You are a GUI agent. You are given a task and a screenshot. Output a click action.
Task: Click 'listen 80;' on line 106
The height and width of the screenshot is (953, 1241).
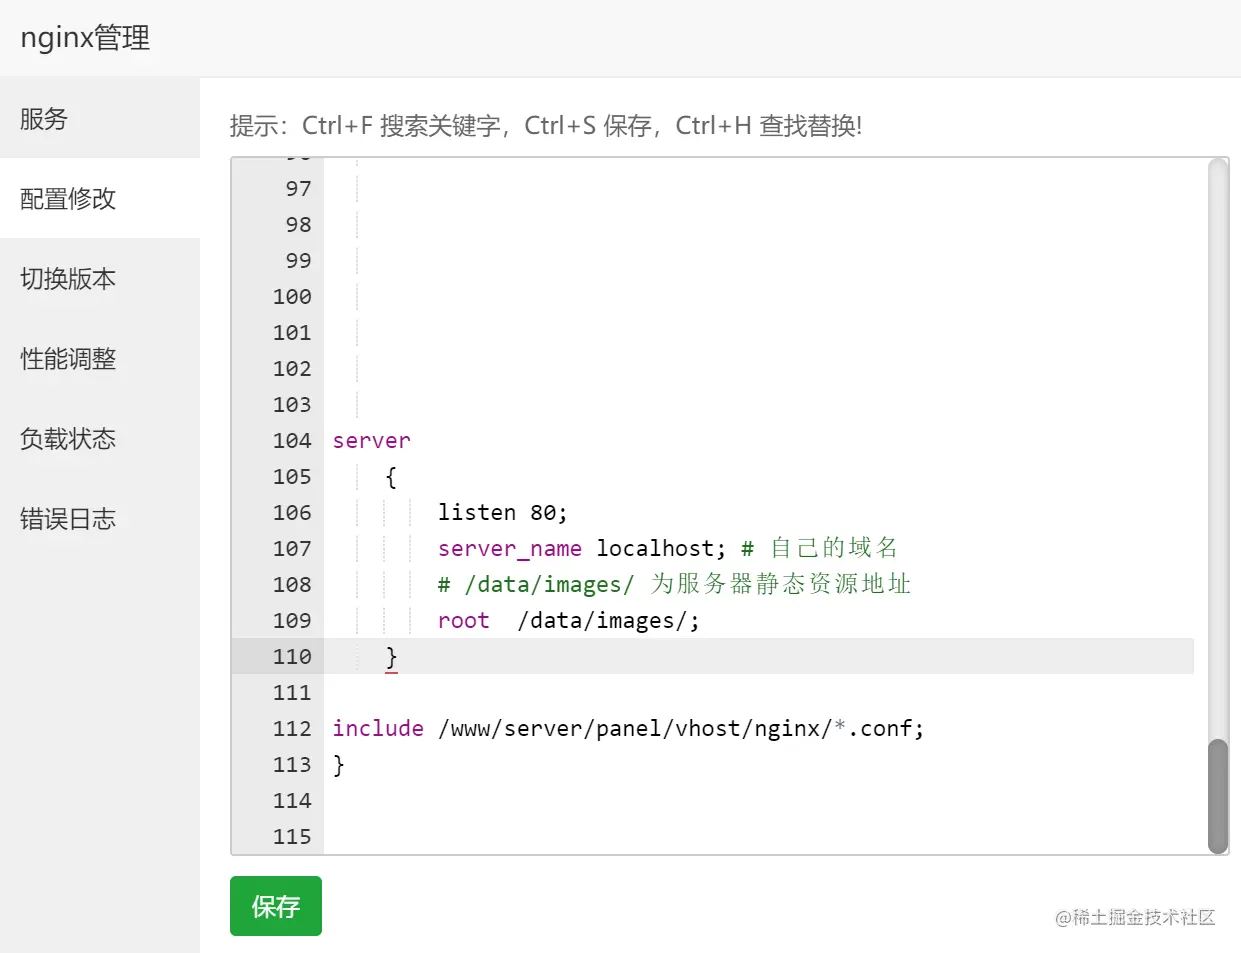point(502,512)
